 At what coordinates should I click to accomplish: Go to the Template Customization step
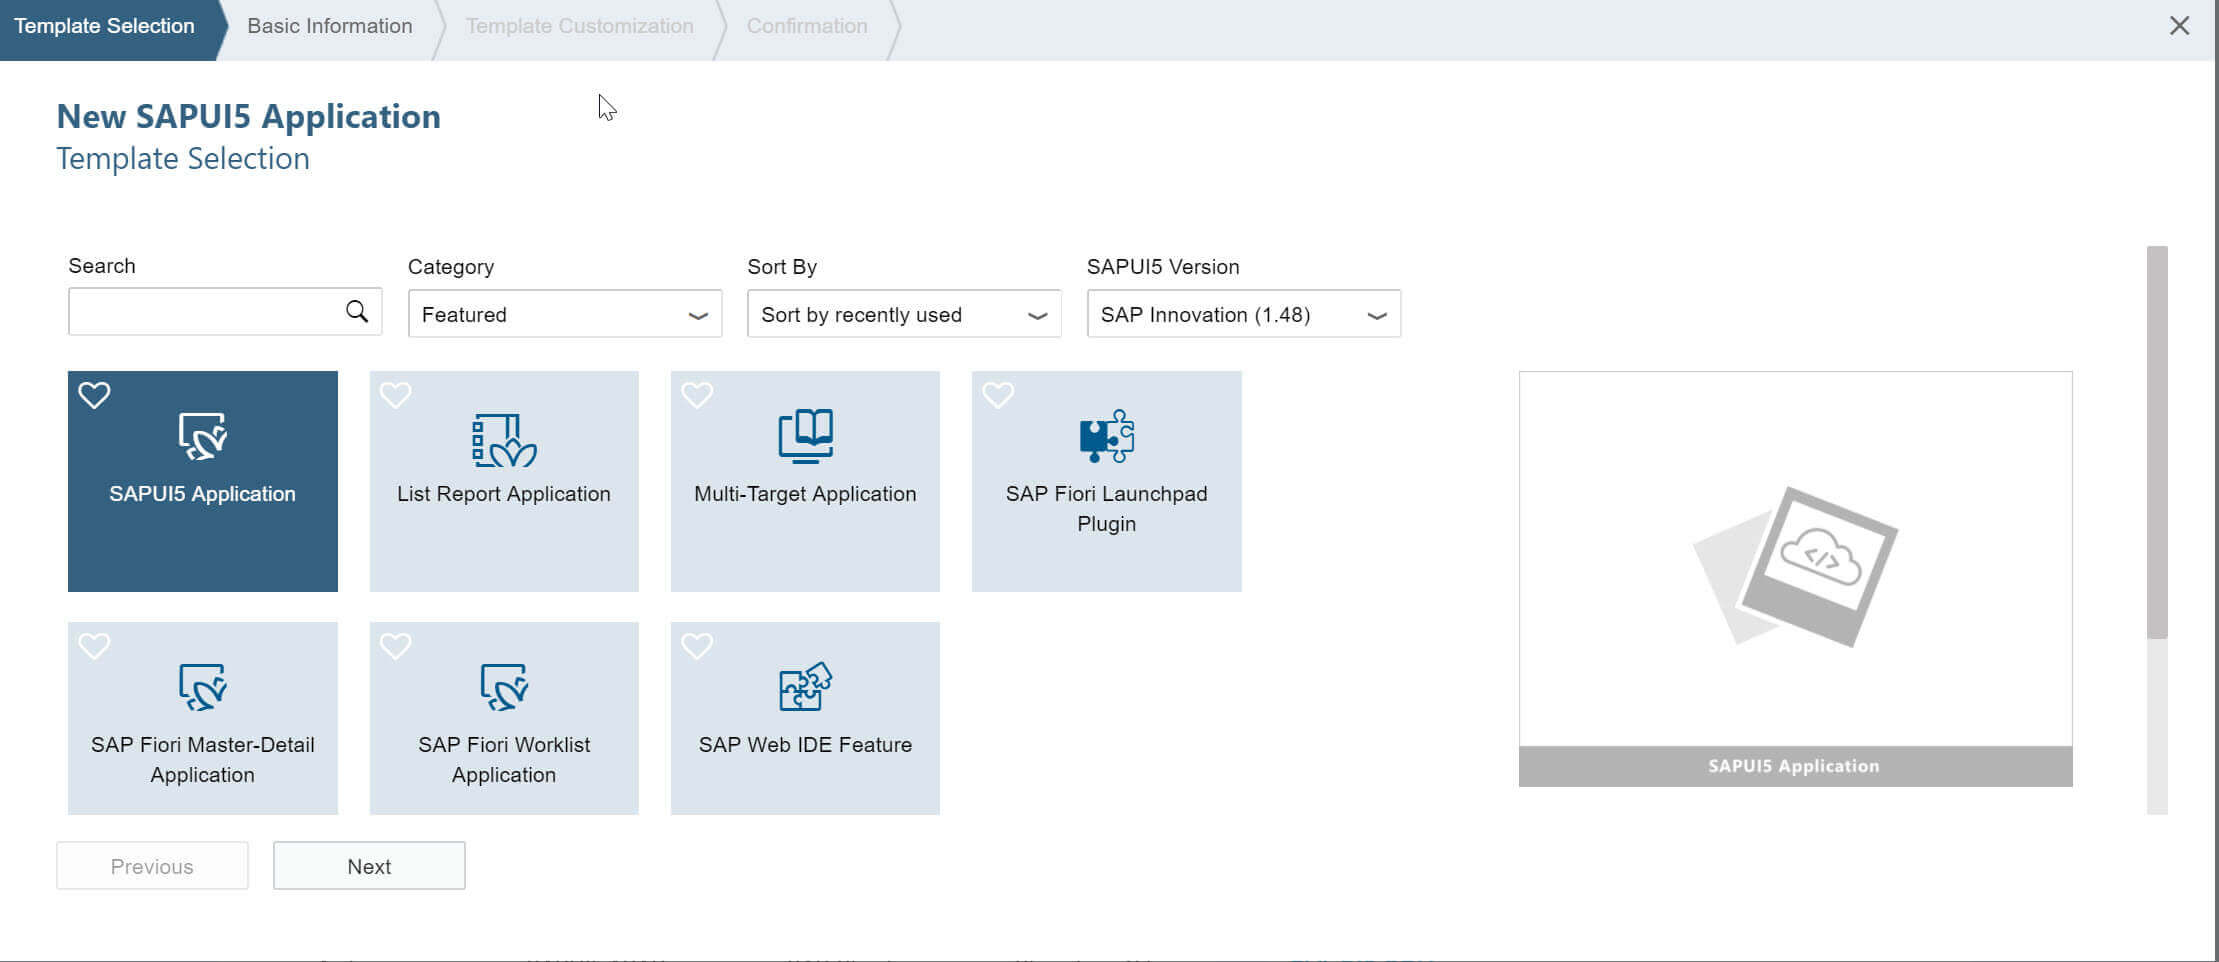click(580, 25)
